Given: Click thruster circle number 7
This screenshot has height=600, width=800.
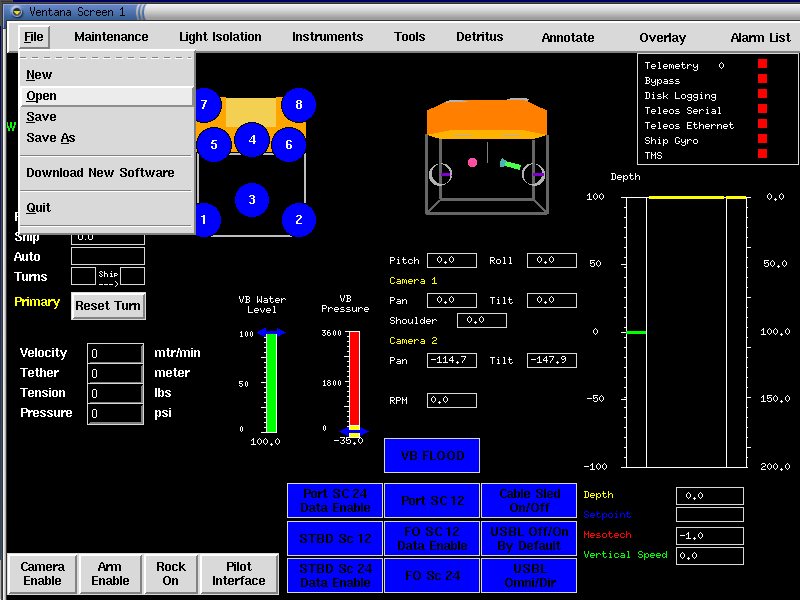Looking at the screenshot, I should [x=208, y=105].
